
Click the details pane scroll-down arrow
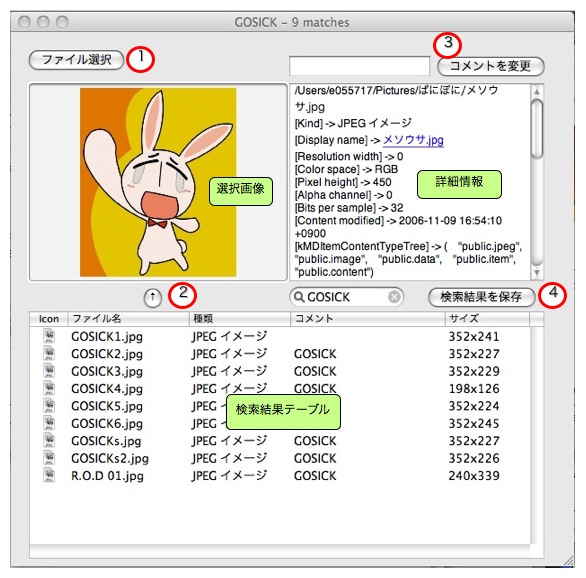pos(537,272)
